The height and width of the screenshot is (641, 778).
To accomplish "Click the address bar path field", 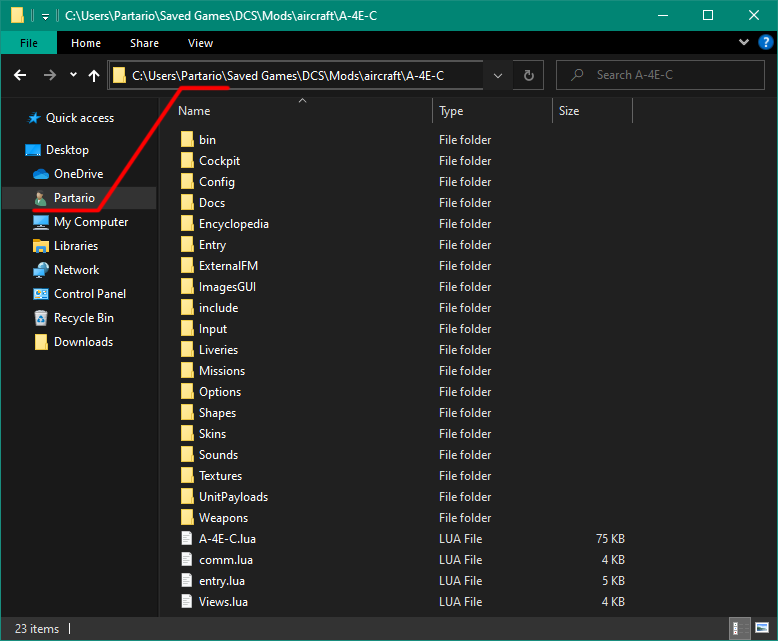I will point(296,75).
